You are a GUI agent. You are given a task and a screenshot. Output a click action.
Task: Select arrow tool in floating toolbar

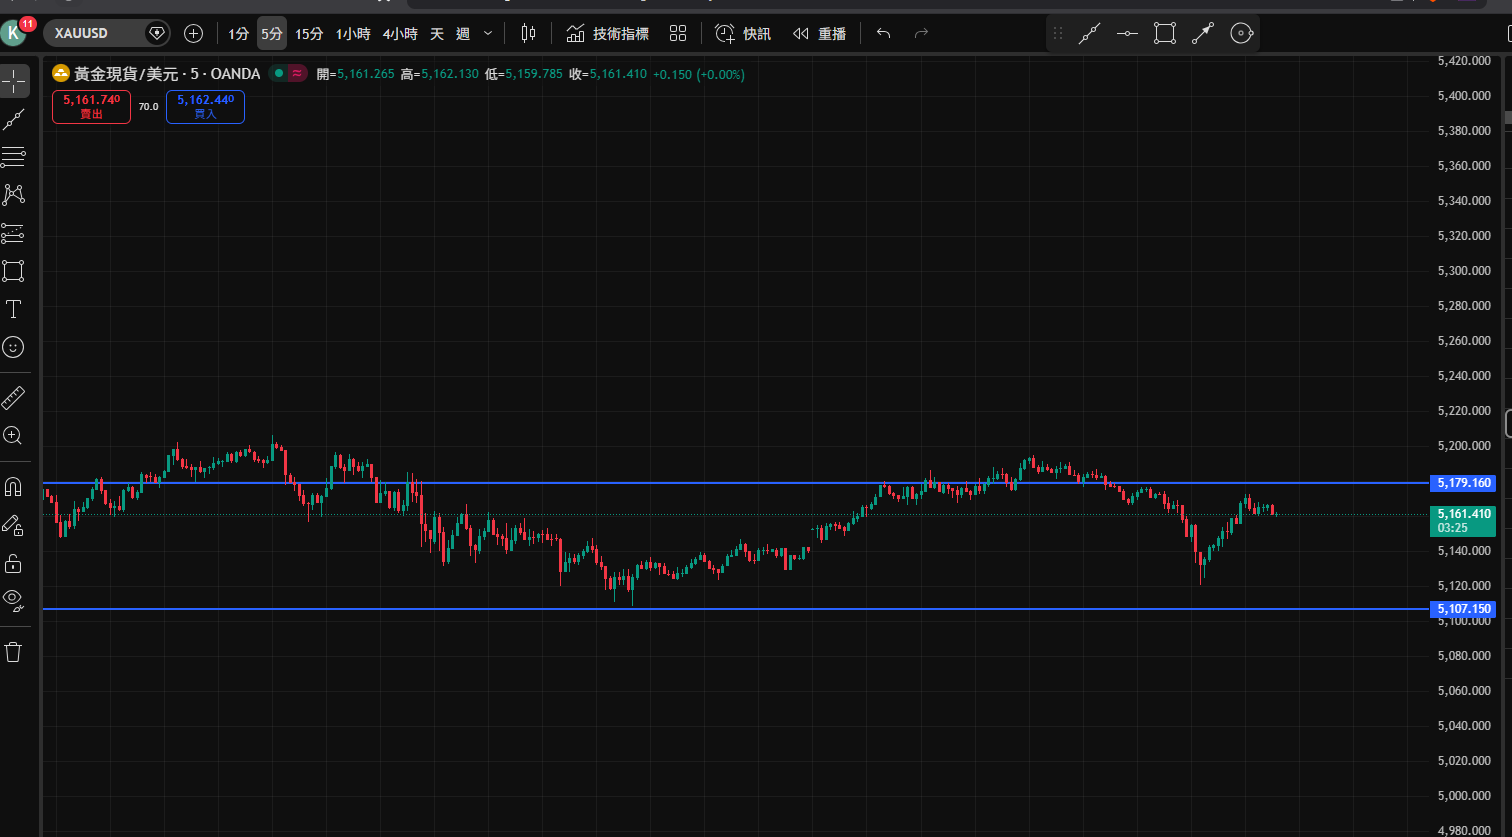click(x=1203, y=34)
